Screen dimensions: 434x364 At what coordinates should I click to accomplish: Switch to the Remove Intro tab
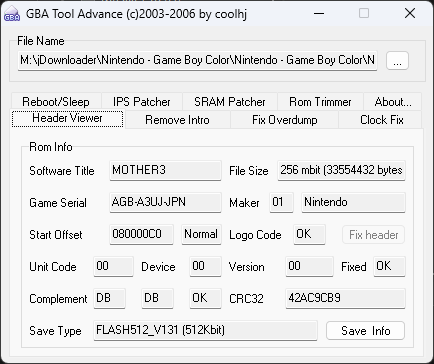point(177,120)
